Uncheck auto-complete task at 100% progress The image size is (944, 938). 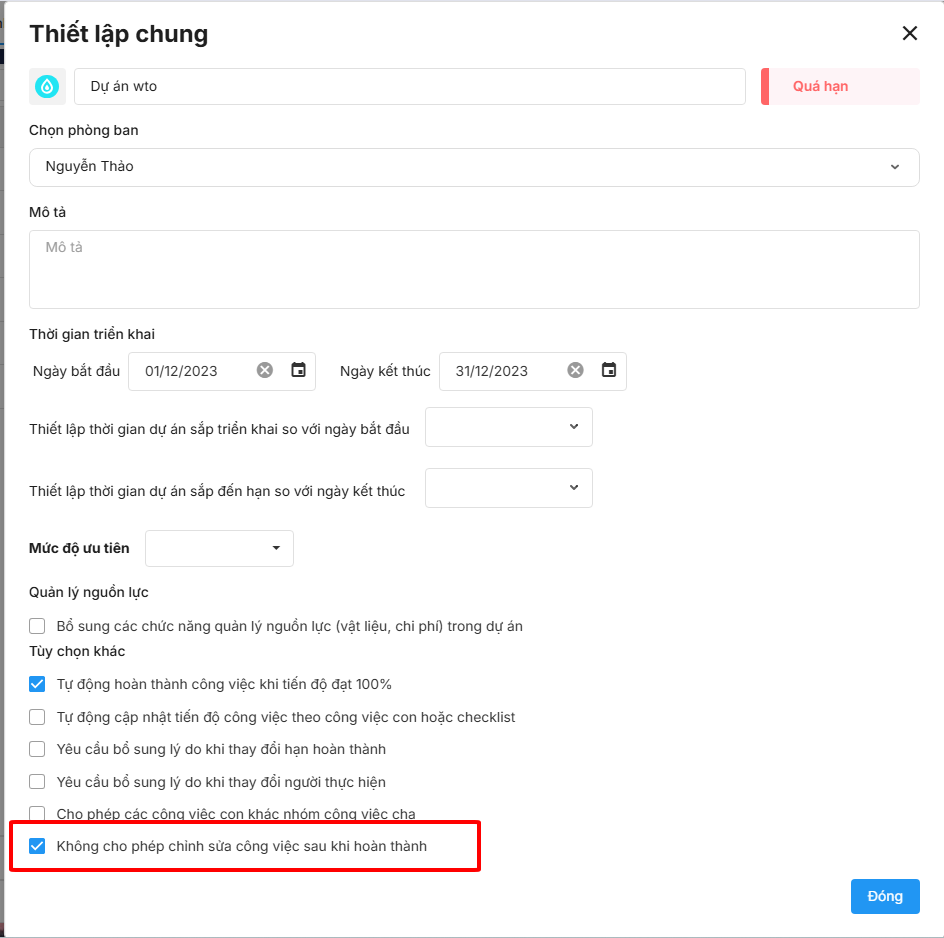38,685
